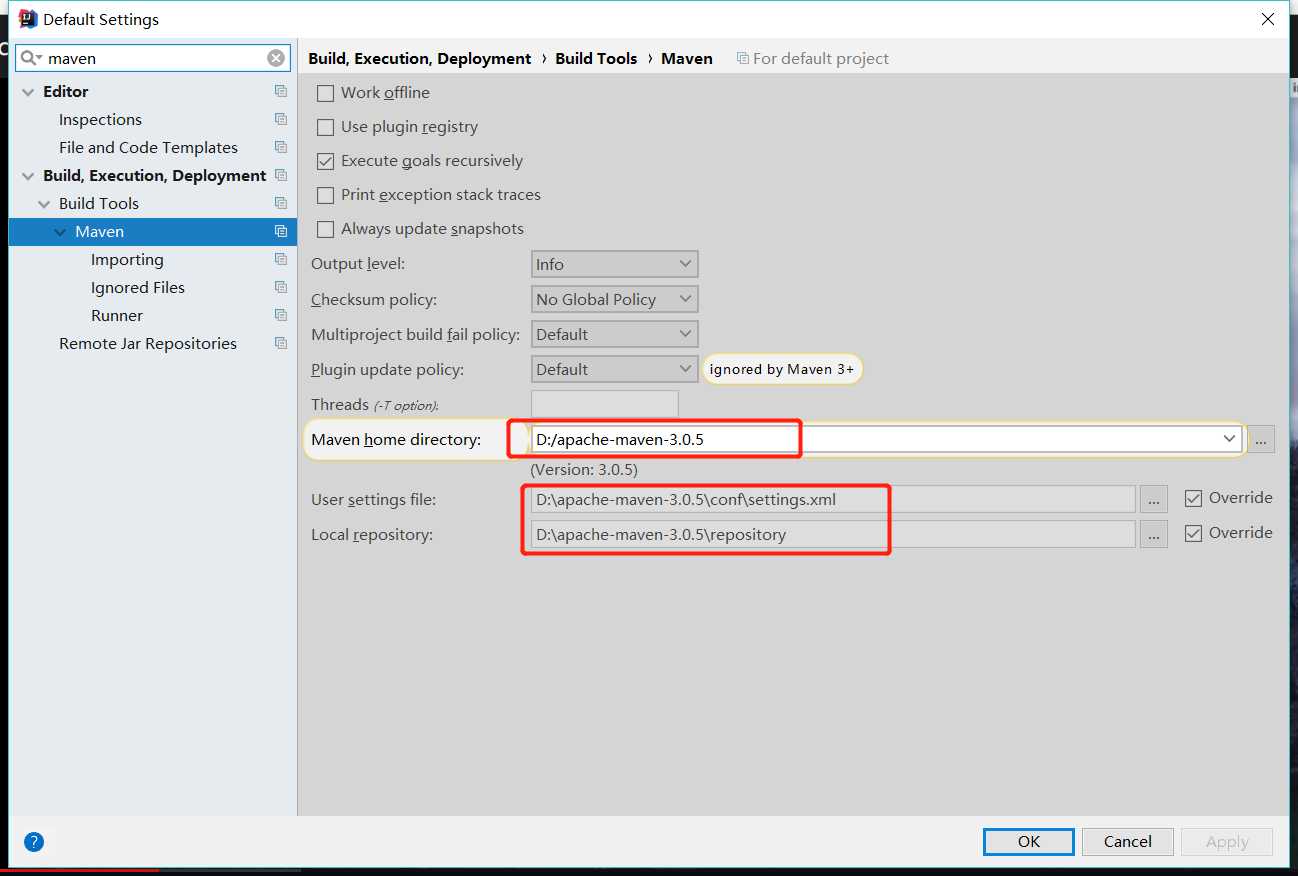Click project-level icon beside Inspections

pos(281,119)
